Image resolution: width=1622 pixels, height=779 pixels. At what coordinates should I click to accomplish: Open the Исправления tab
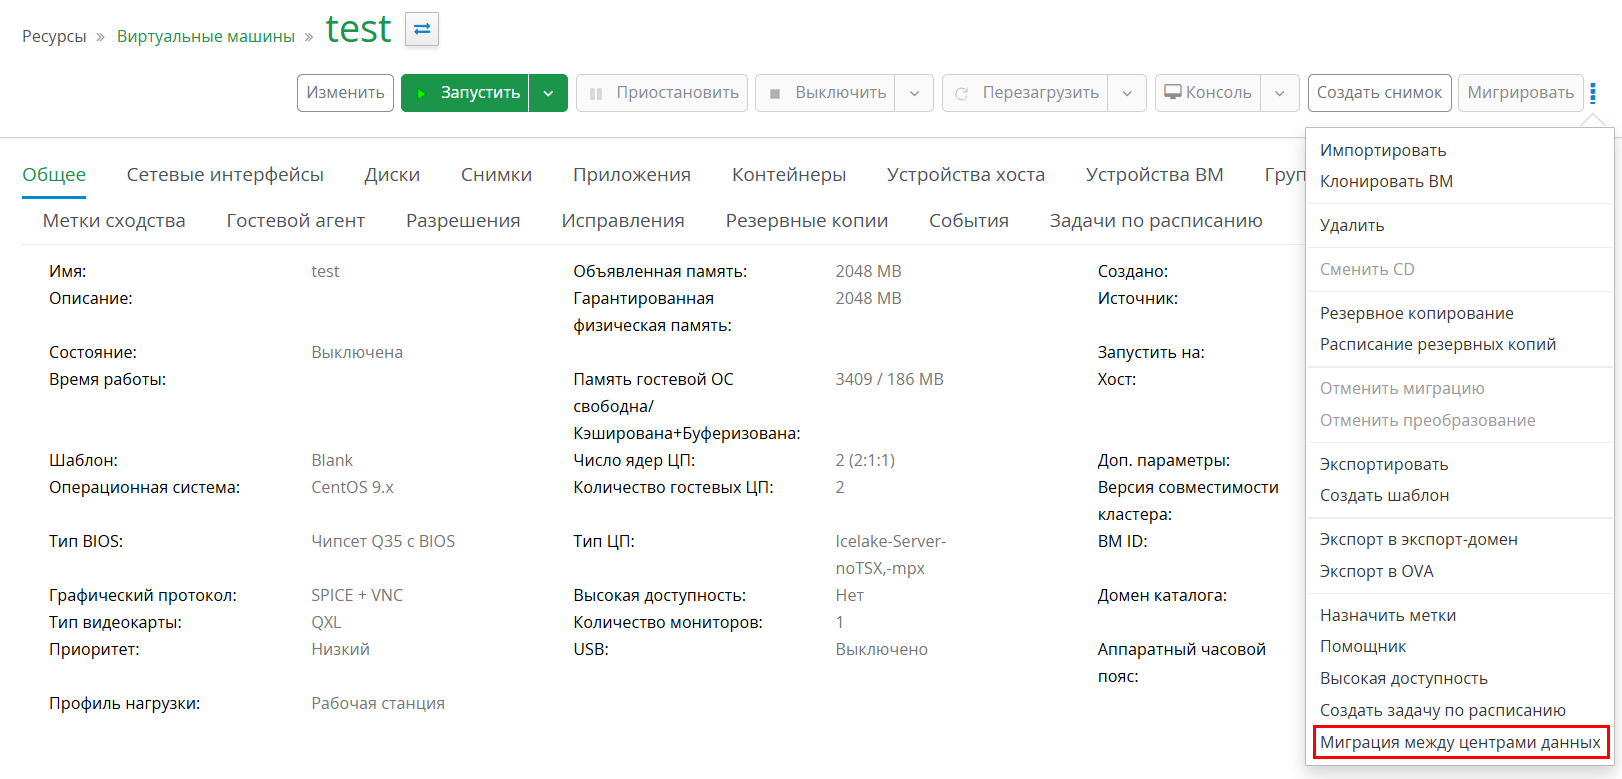coord(623,221)
